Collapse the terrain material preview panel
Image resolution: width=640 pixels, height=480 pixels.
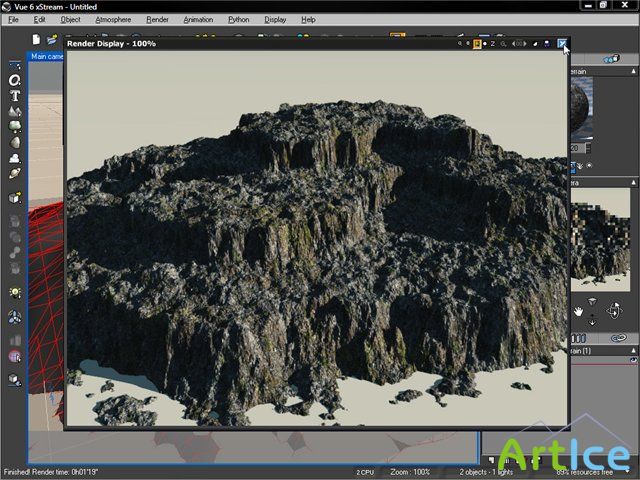pos(633,72)
